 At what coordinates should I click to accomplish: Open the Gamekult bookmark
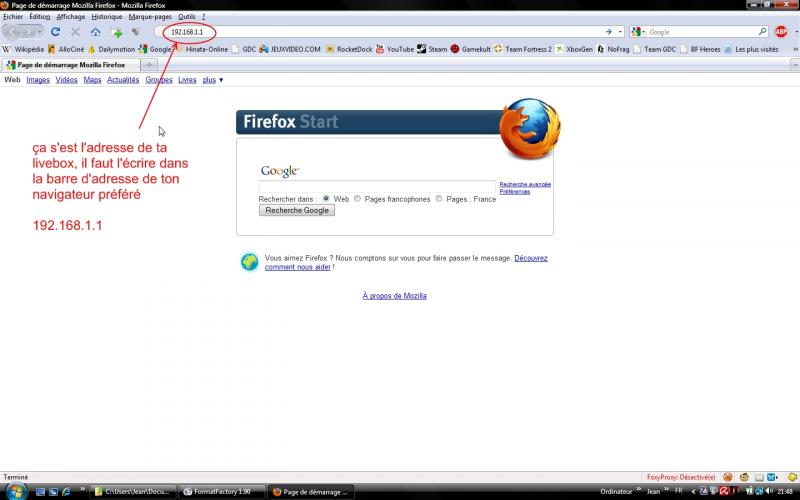pyautogui.click(x=470, y=49)
